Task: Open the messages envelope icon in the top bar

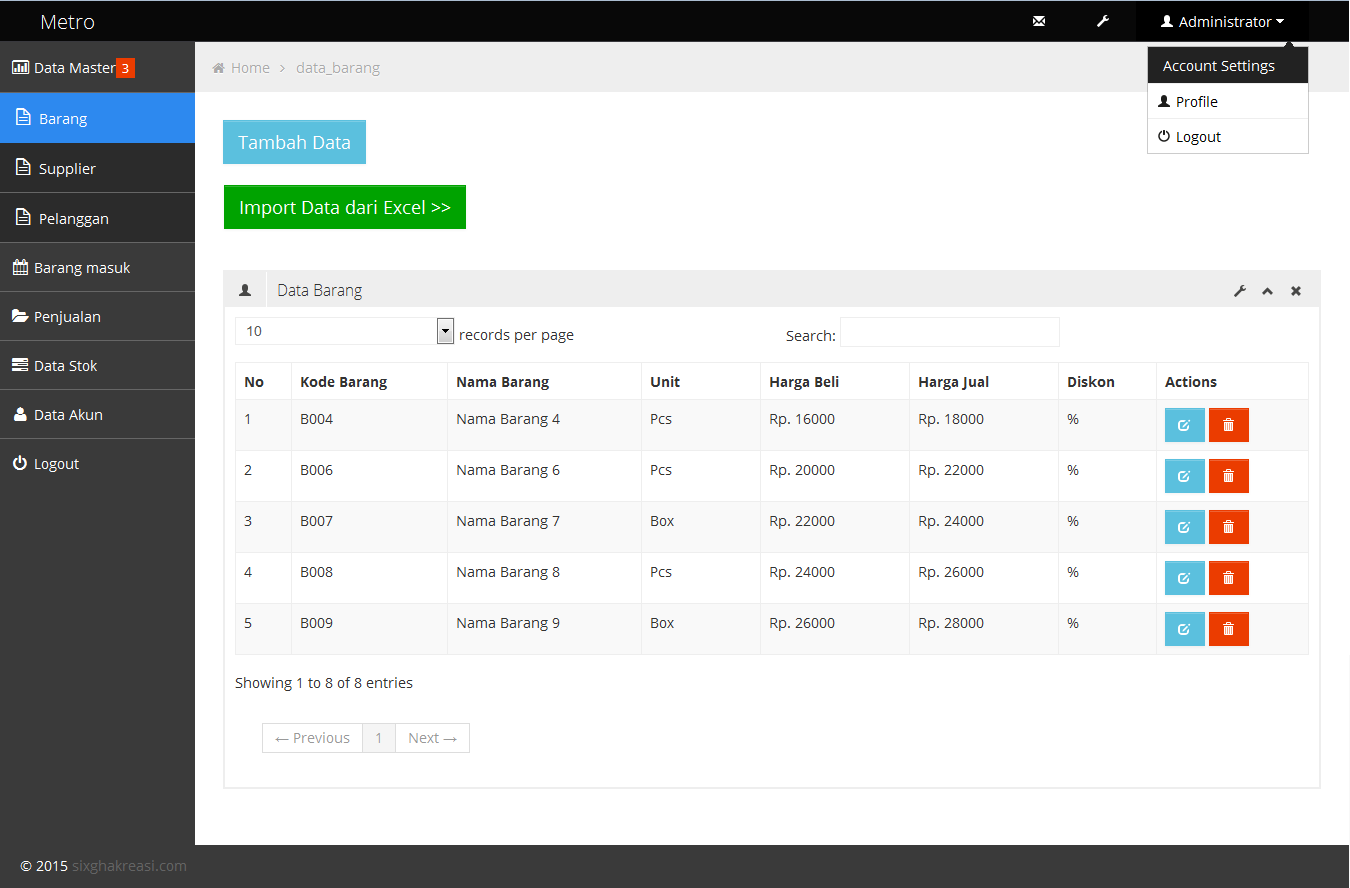Action: click(1039, 20)
